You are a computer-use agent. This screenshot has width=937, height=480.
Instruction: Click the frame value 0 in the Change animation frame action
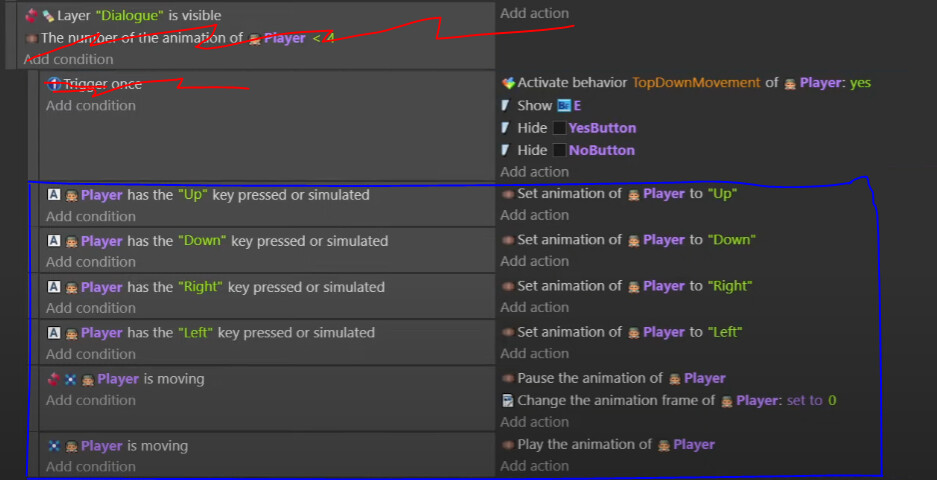tap(832, 401)
